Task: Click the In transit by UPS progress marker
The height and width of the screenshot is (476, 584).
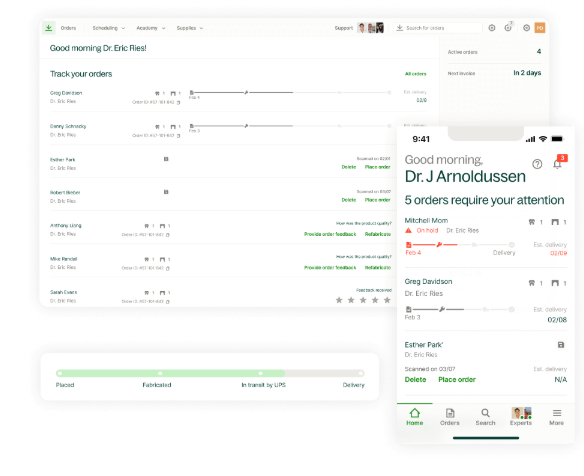Action: pos(260,373)
